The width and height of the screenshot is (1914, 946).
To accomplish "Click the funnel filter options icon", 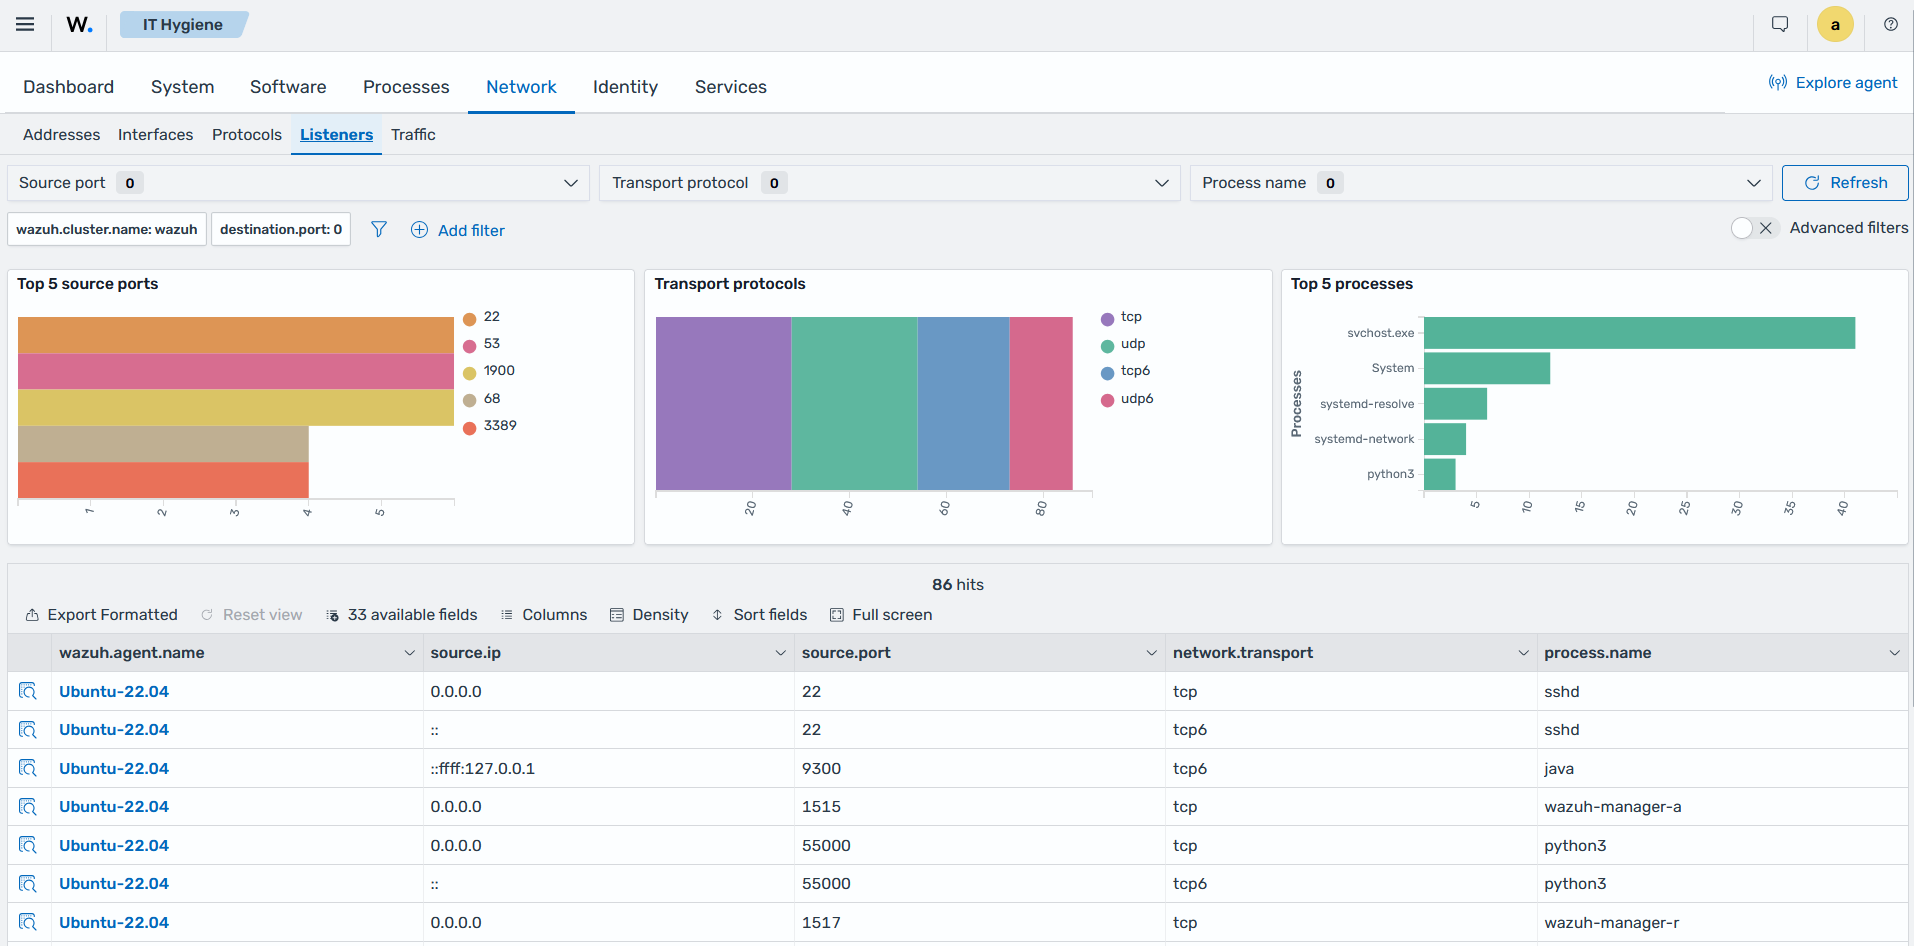I will (x=379, y=230).
